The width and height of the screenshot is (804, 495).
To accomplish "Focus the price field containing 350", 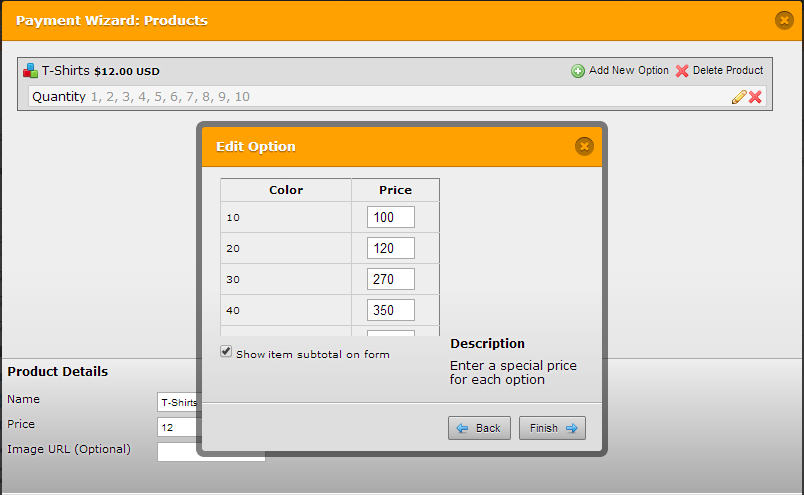I will tap(390, 310).
